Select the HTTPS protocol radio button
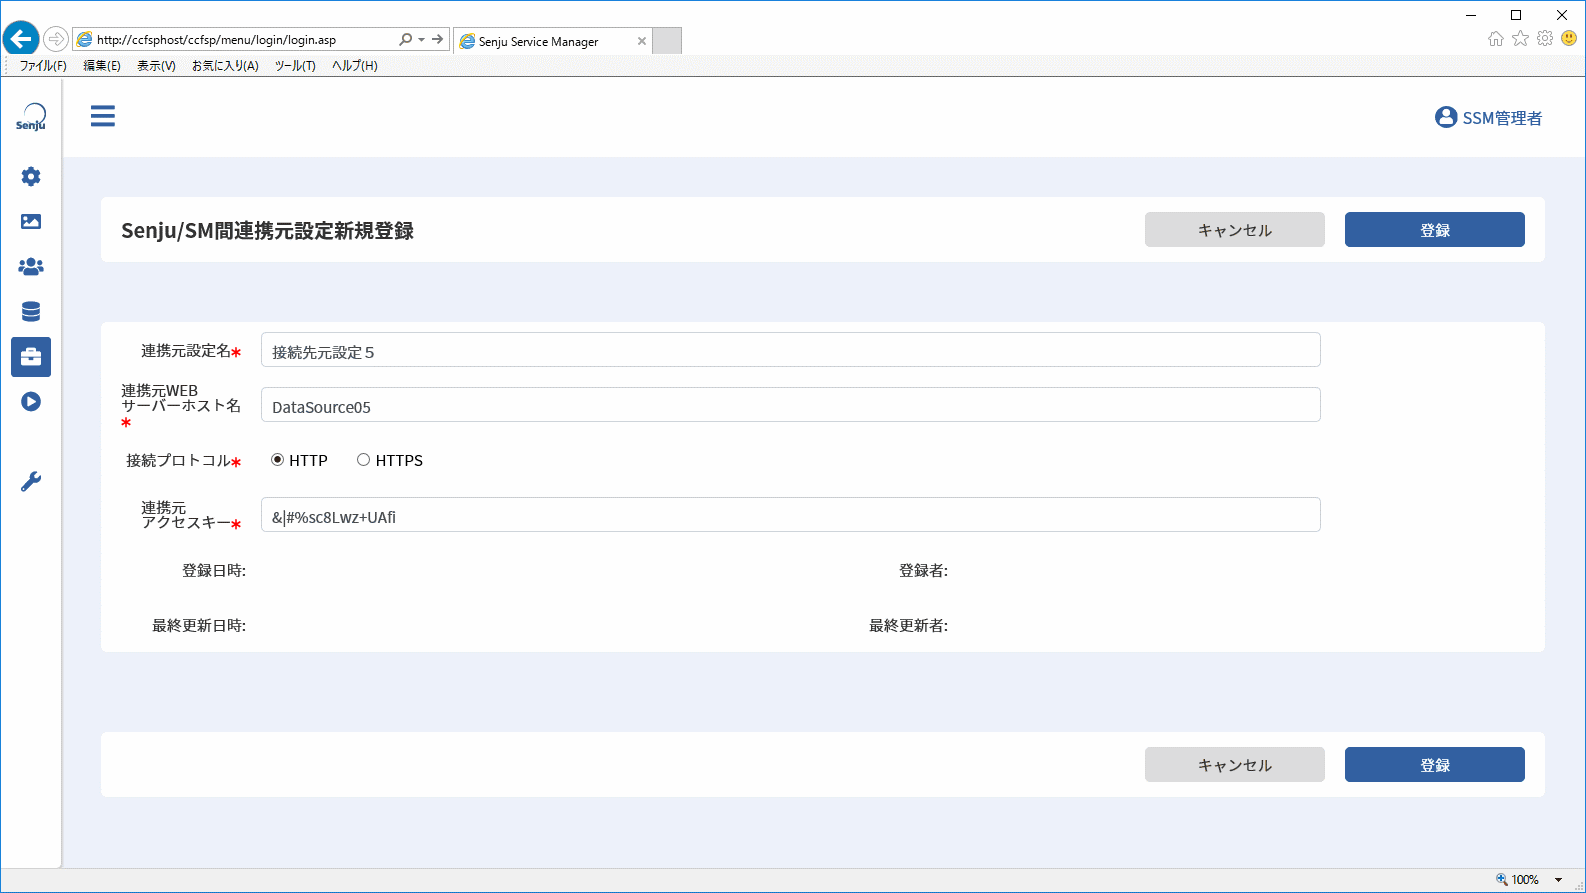The width and height of the screenshot is (1586, 893). coord(364,460)
